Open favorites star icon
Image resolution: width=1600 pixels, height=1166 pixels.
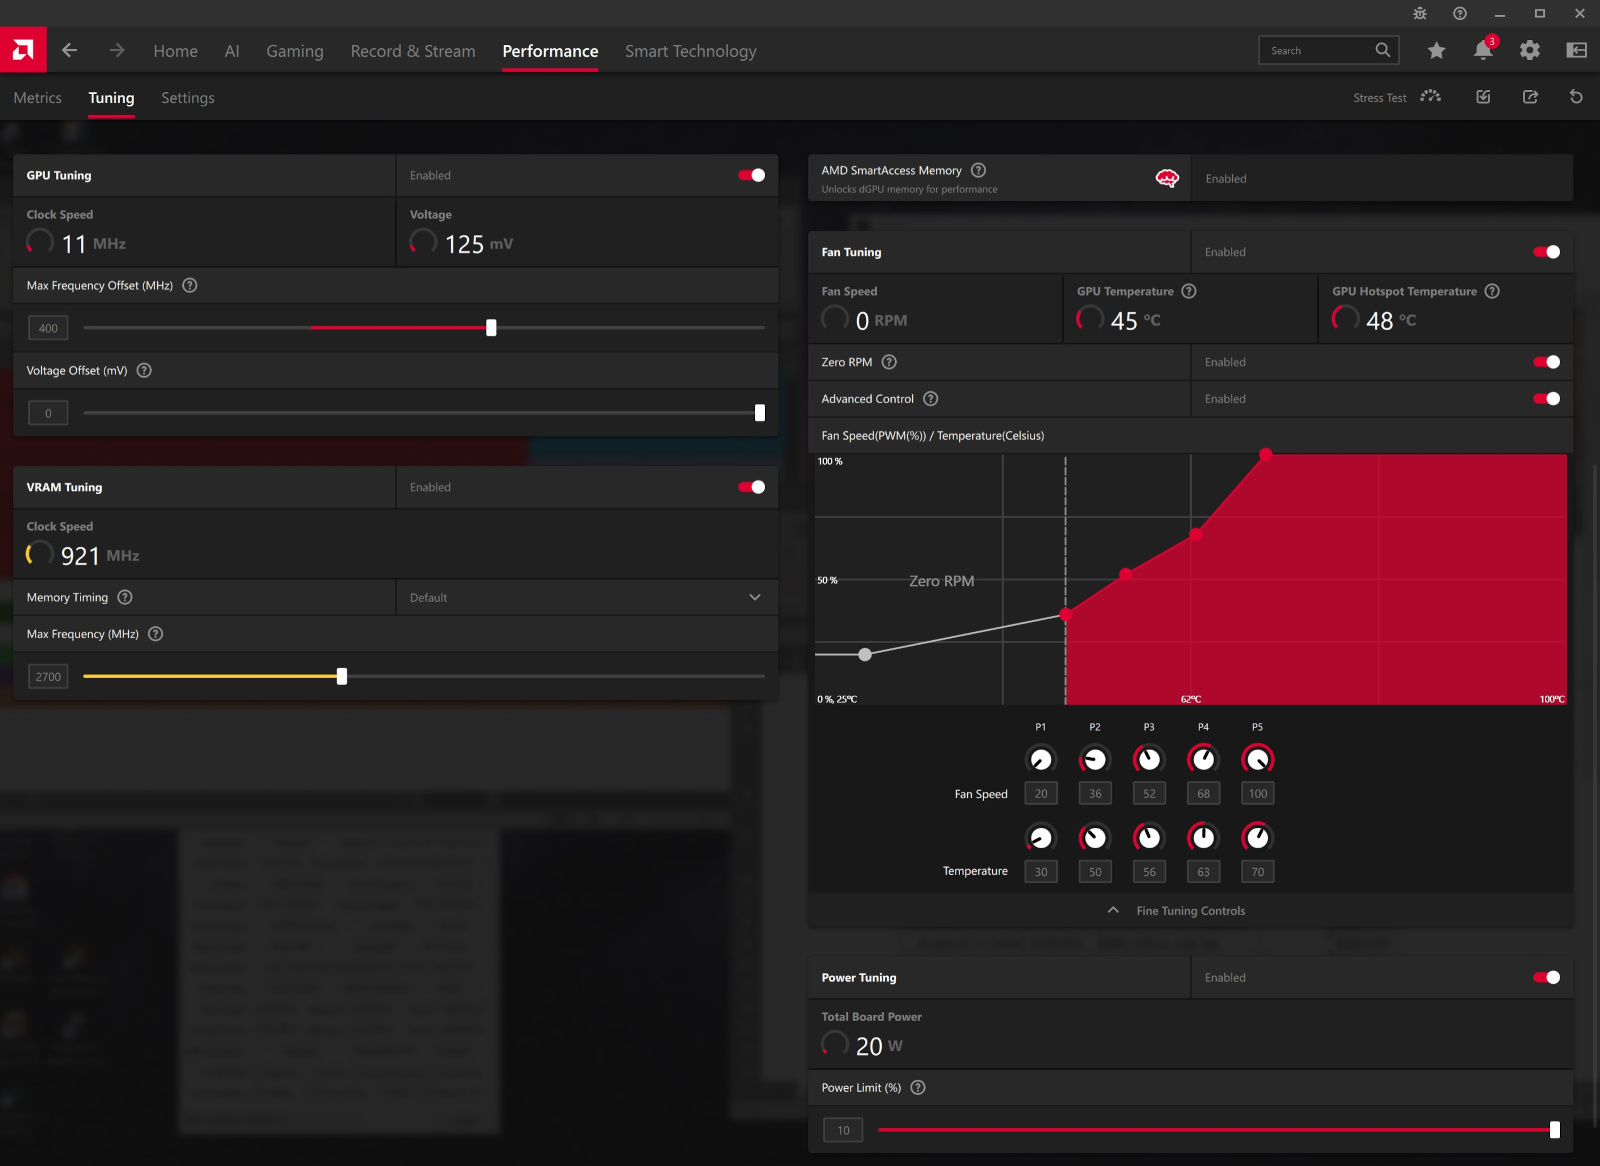(1437, 50)
